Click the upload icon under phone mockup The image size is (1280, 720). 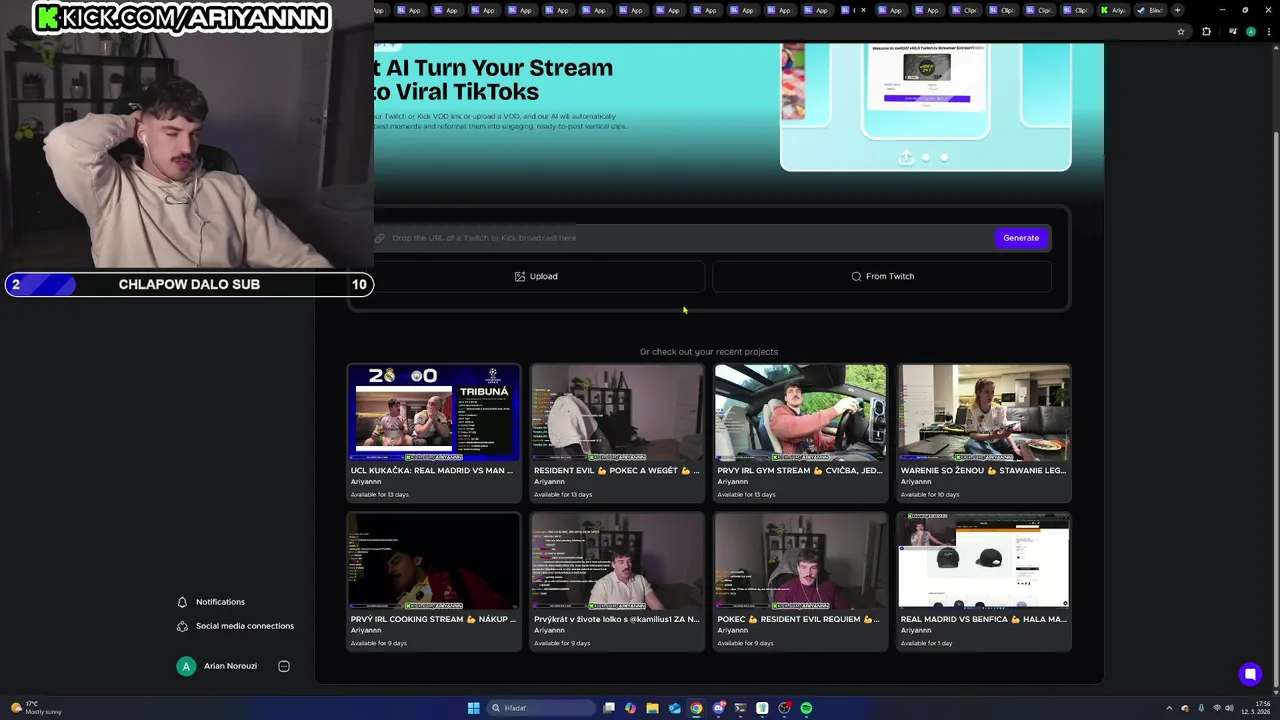[x=906, y=157]
